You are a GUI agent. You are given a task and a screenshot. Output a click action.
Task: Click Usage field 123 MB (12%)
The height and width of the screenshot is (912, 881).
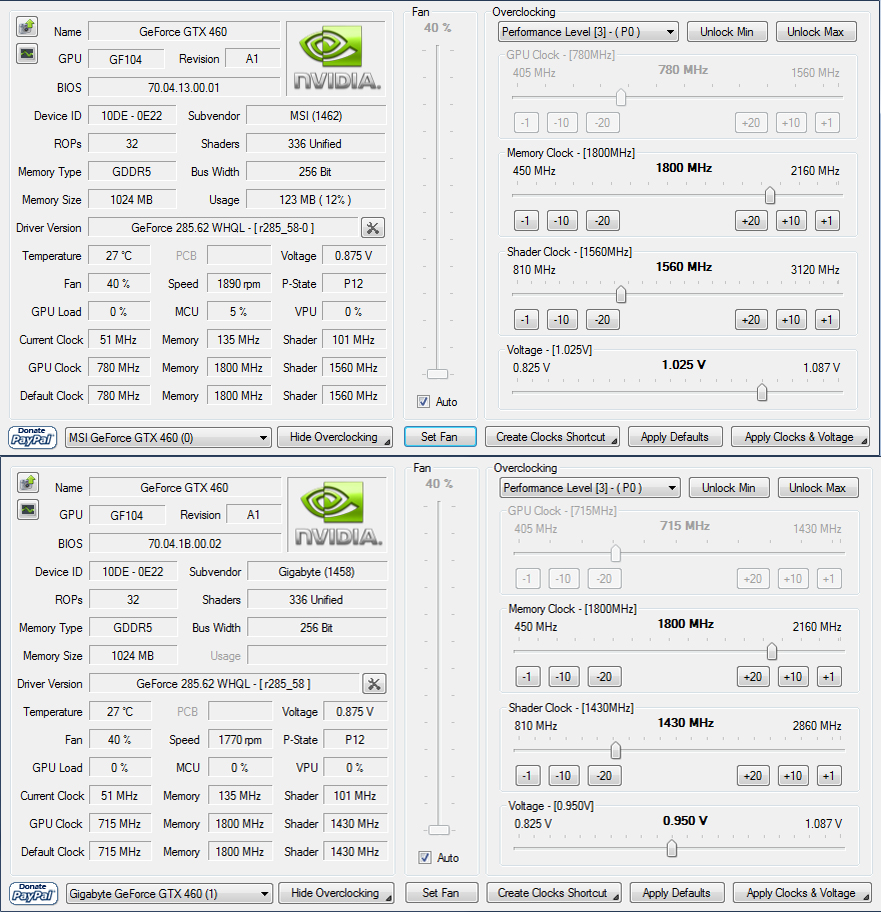(x=316, y=200)
